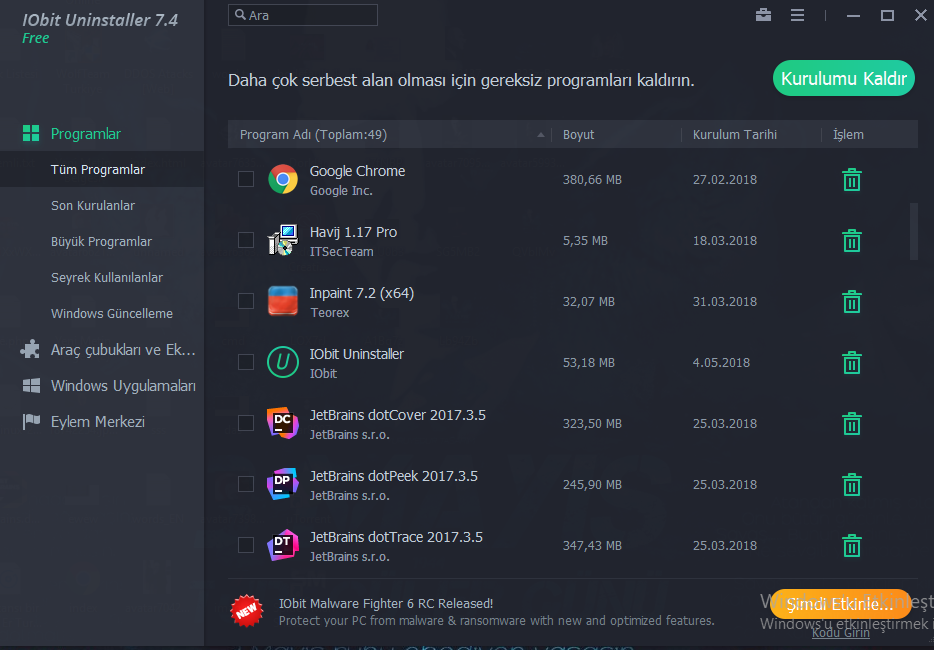Sort by Boyut column header
The width and height of the screenshot is (934, 650).
click(578, 135)
